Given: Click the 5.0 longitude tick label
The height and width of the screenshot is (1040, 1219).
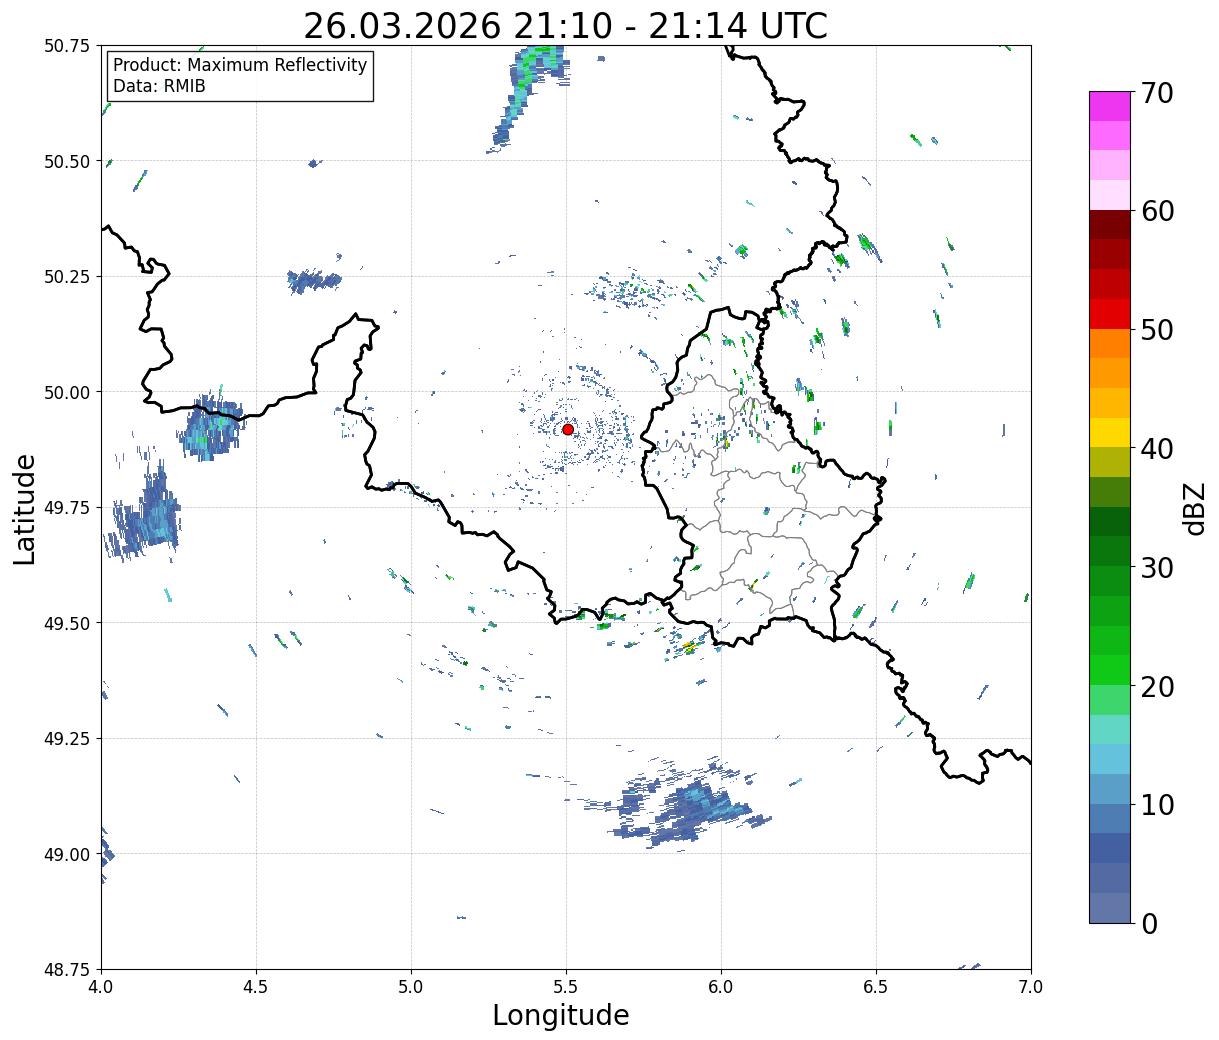Looking at the screenshot, I should (x=411, y=986).
